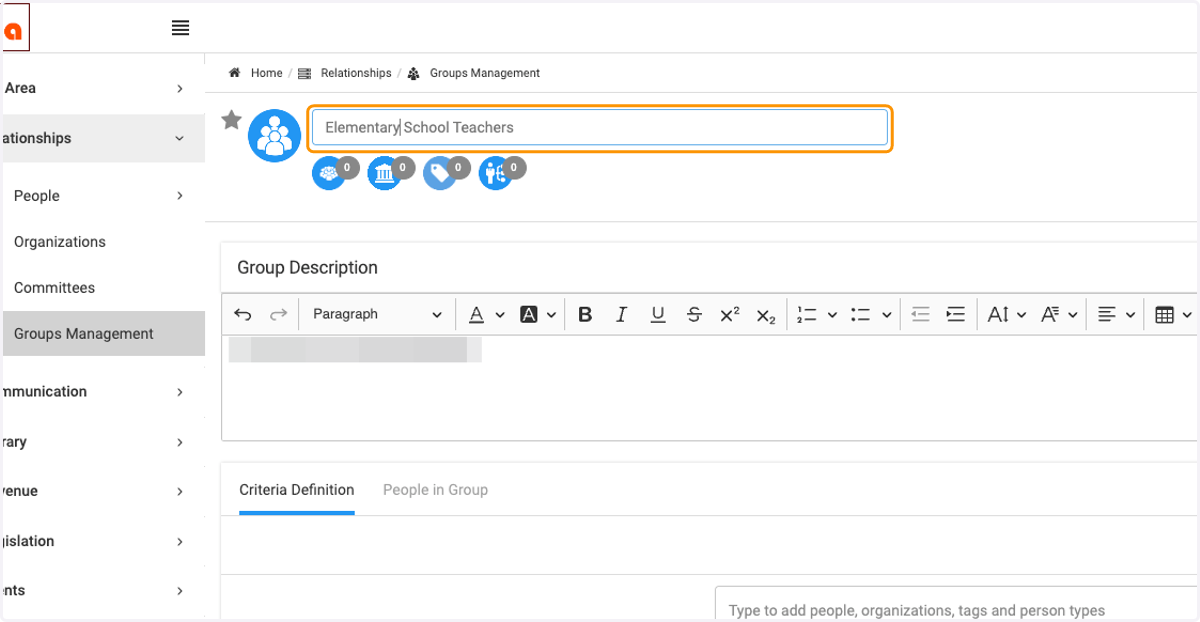Collapse the Relationships sidebar section
Screen dimensions: 1200x622
[x=102, y=138]
